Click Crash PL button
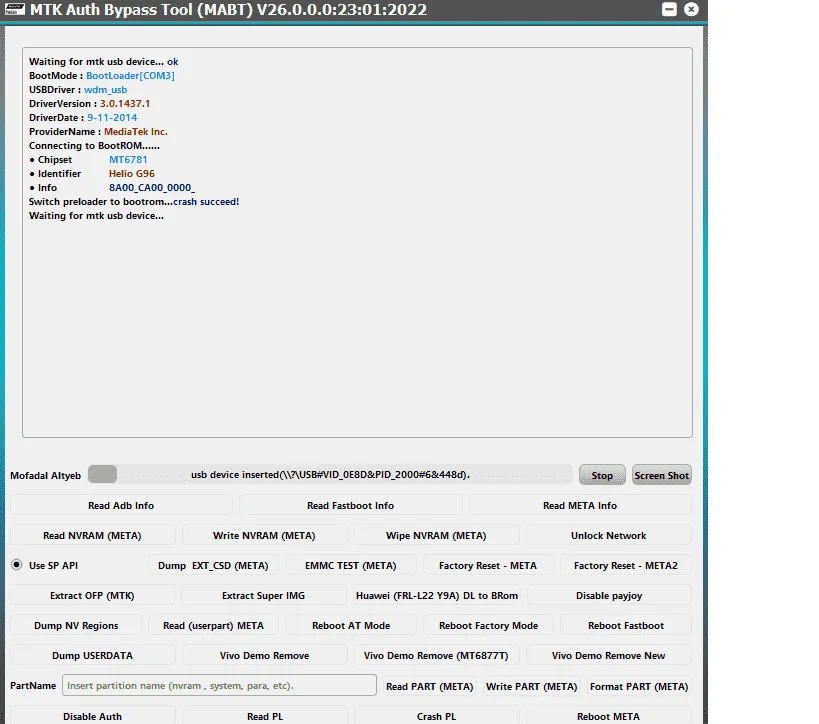Image resolution: width=819 pixels, height=724 pixels. pos(436,716)
